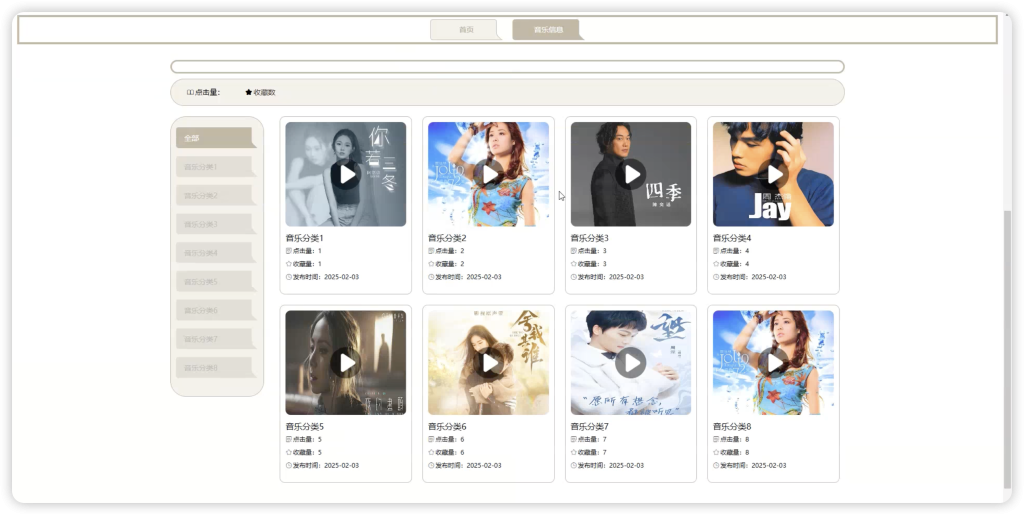Viewport: 1024px width, 515px height.
Task: Click the page vertical scrollbar
Action: [x=1007, y=349]
